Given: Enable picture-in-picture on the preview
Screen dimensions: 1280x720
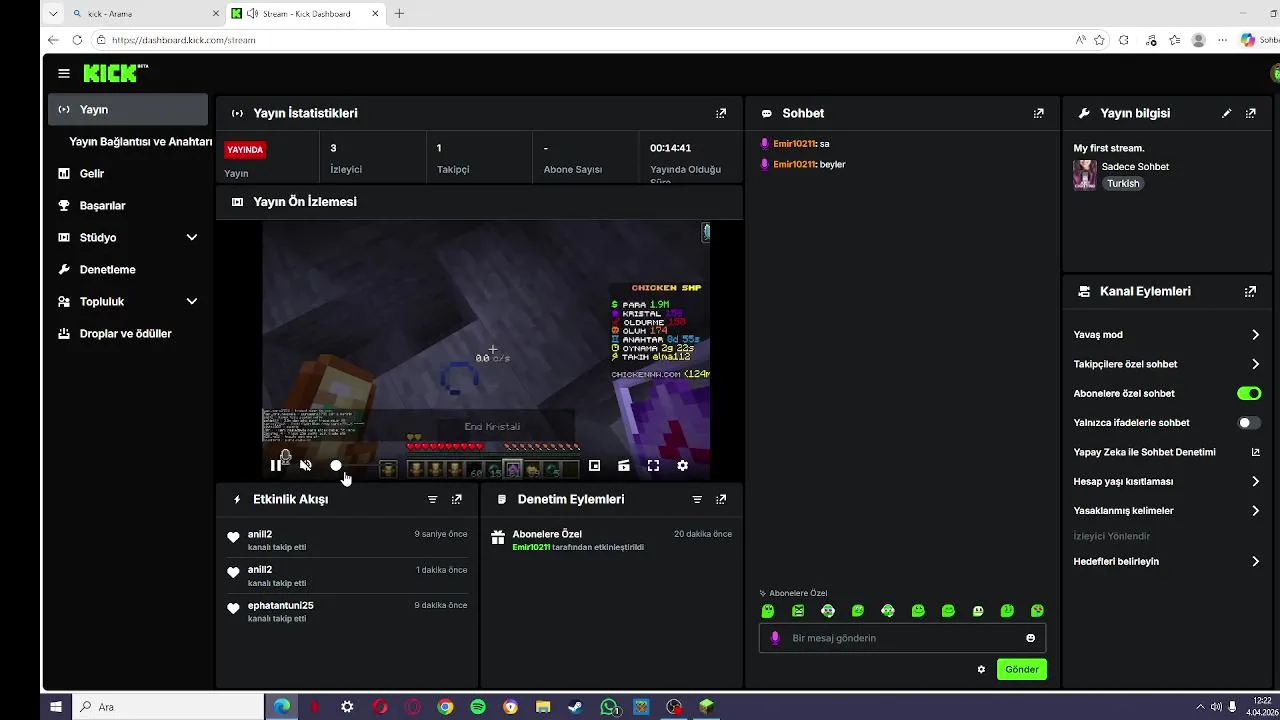Looking at the screenshot, I should pyautogui.click(x=594, y=466).
